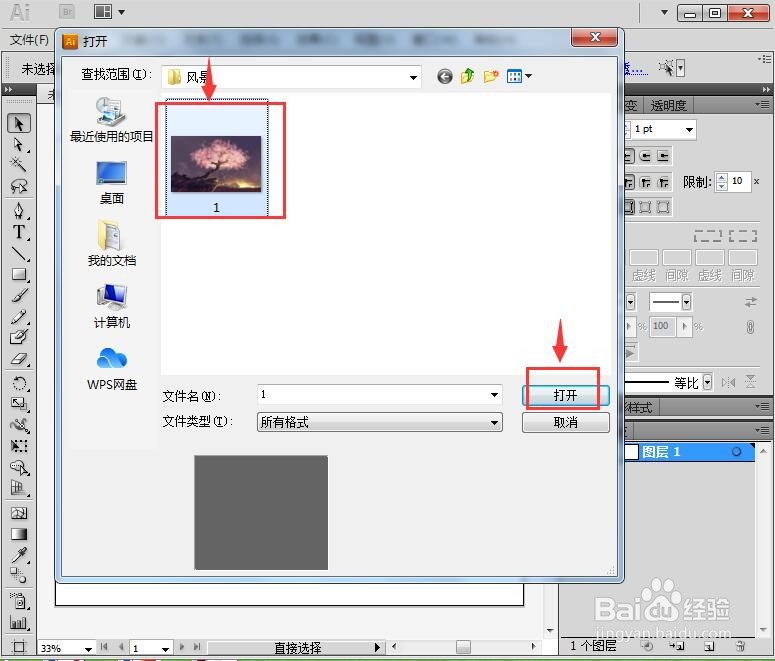Create a new folder in dialog
Screen dimensions: 775x661
tap(491, 76)
